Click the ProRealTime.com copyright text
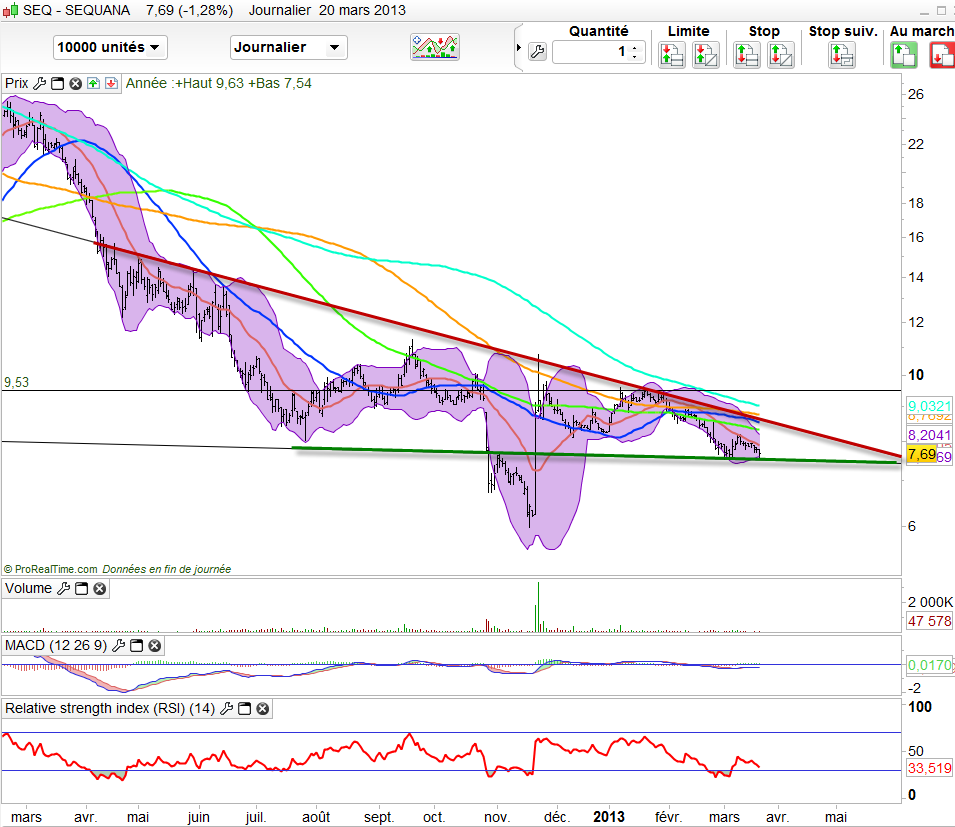The image size is (955, 827). click(x=51, y=569)
